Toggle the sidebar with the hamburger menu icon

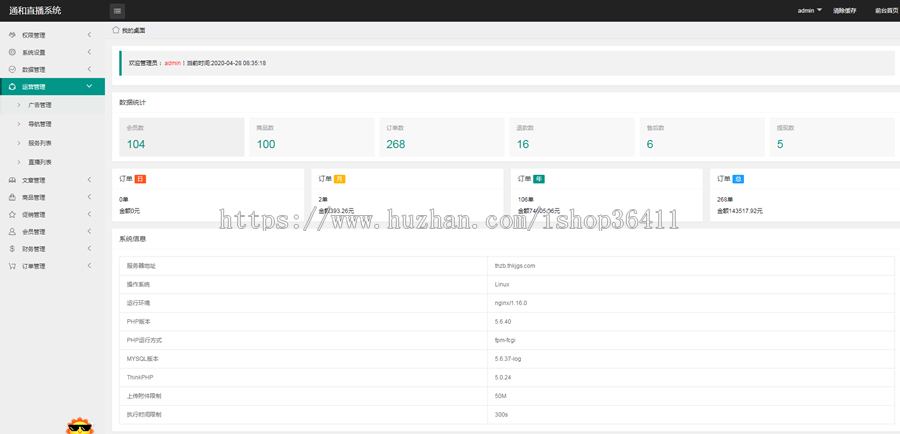(x=117, y=11)
